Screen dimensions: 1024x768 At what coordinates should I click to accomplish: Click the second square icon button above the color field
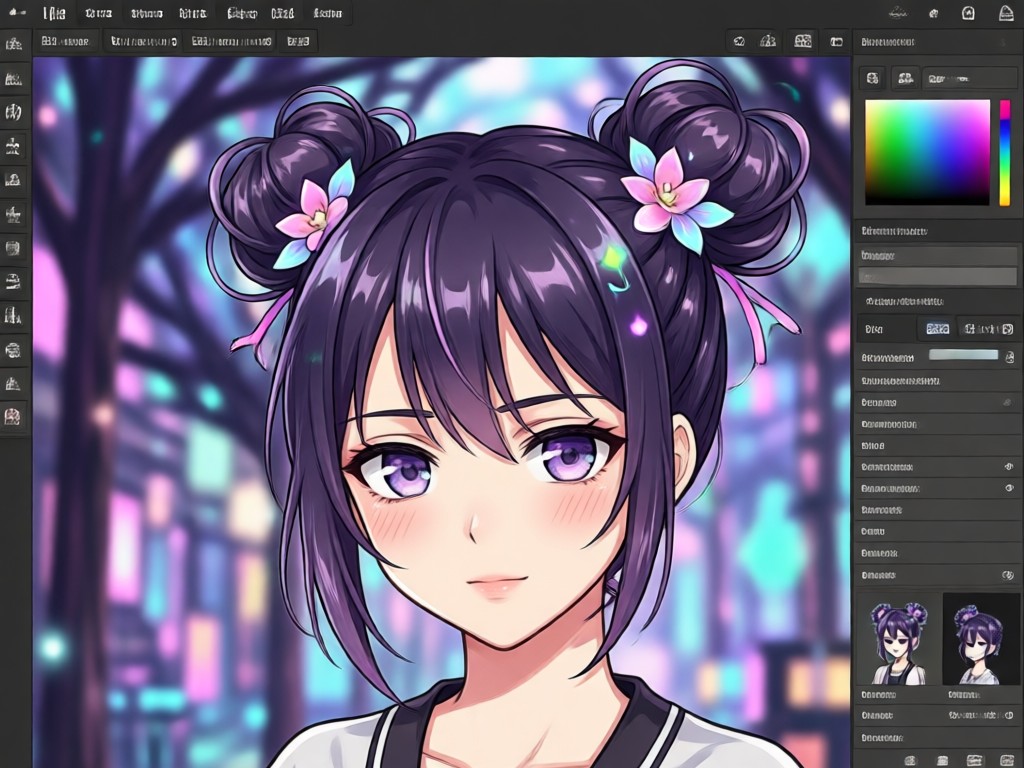[905, 78]
